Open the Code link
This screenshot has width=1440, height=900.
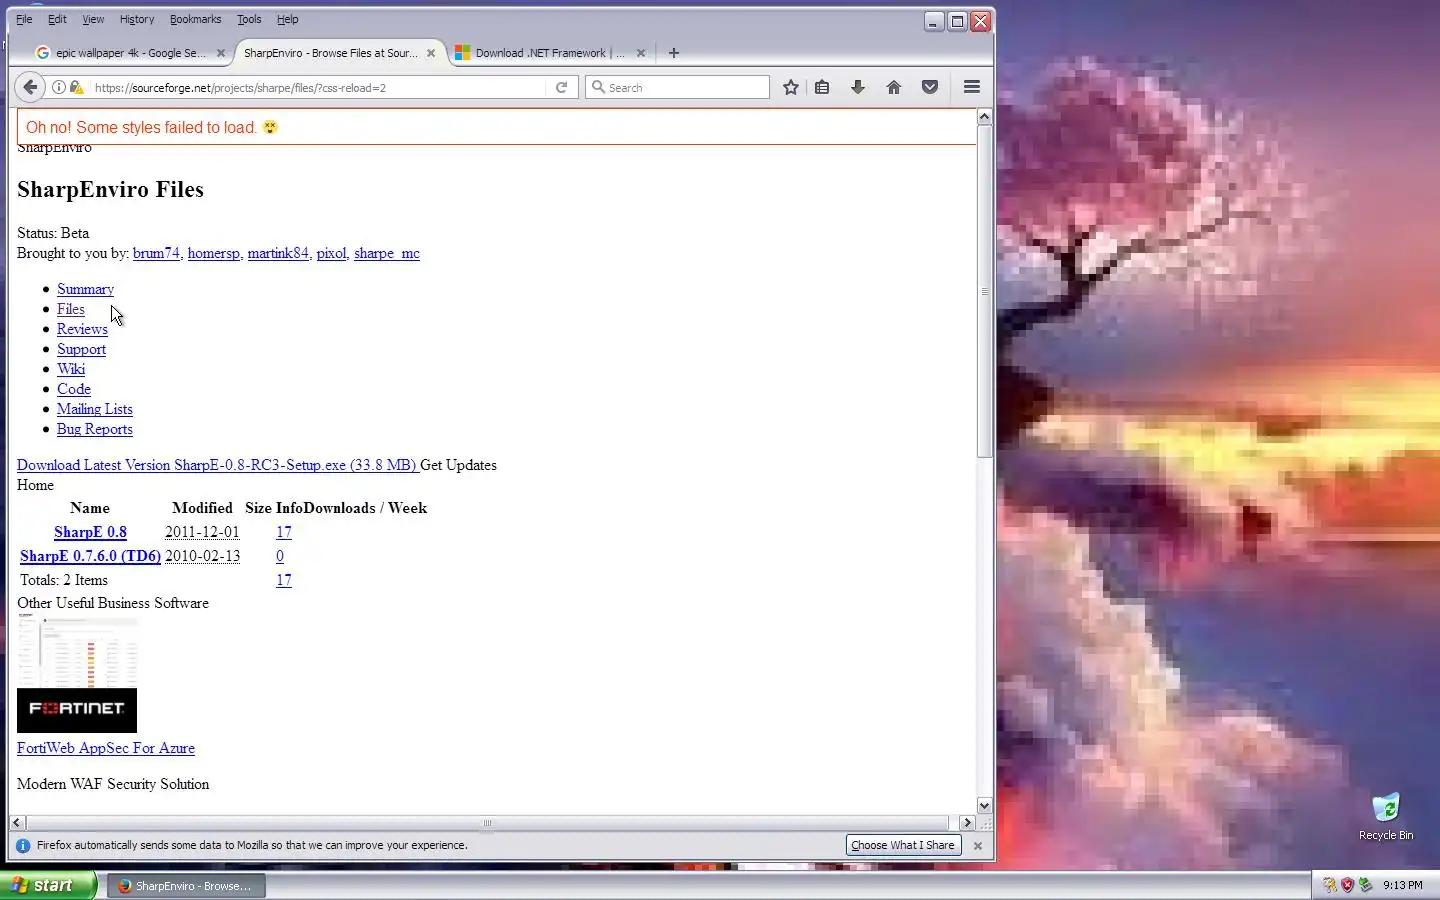(x=74, y=389)
